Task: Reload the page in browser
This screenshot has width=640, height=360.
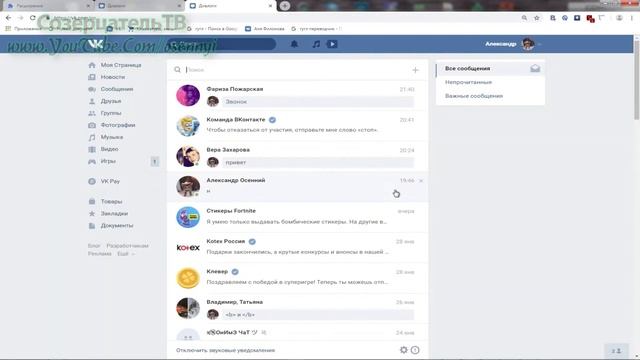Action: [x=33, y=18]
